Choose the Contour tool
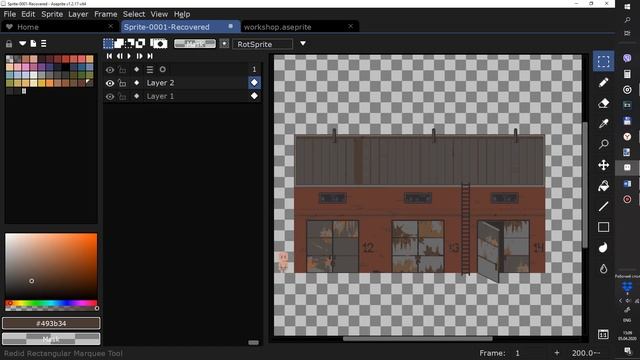 pos(603,248)
